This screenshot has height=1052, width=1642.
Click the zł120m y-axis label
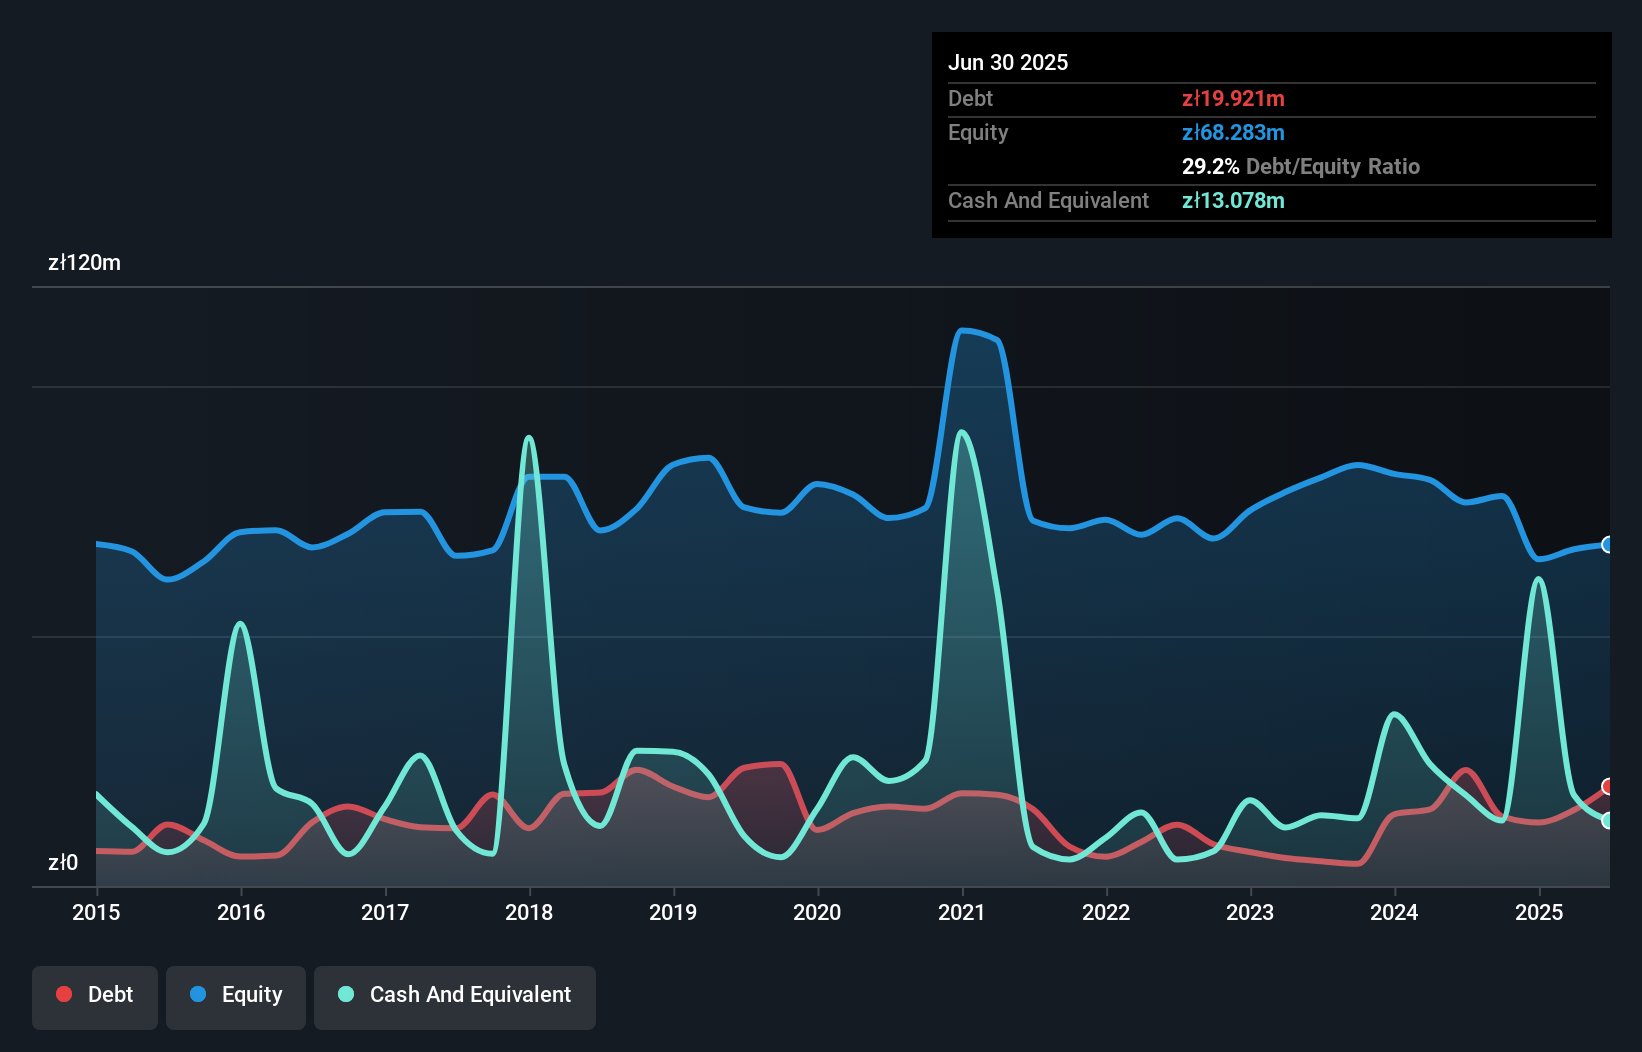coord(84,263)
